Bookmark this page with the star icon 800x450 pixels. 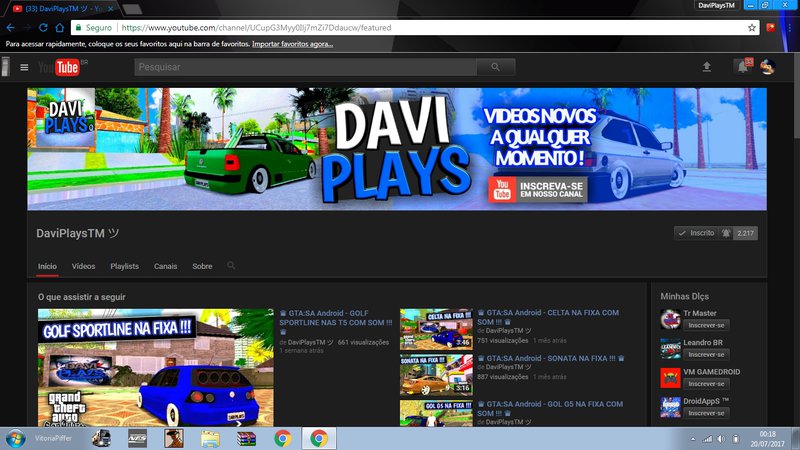[x=752, y=28]
